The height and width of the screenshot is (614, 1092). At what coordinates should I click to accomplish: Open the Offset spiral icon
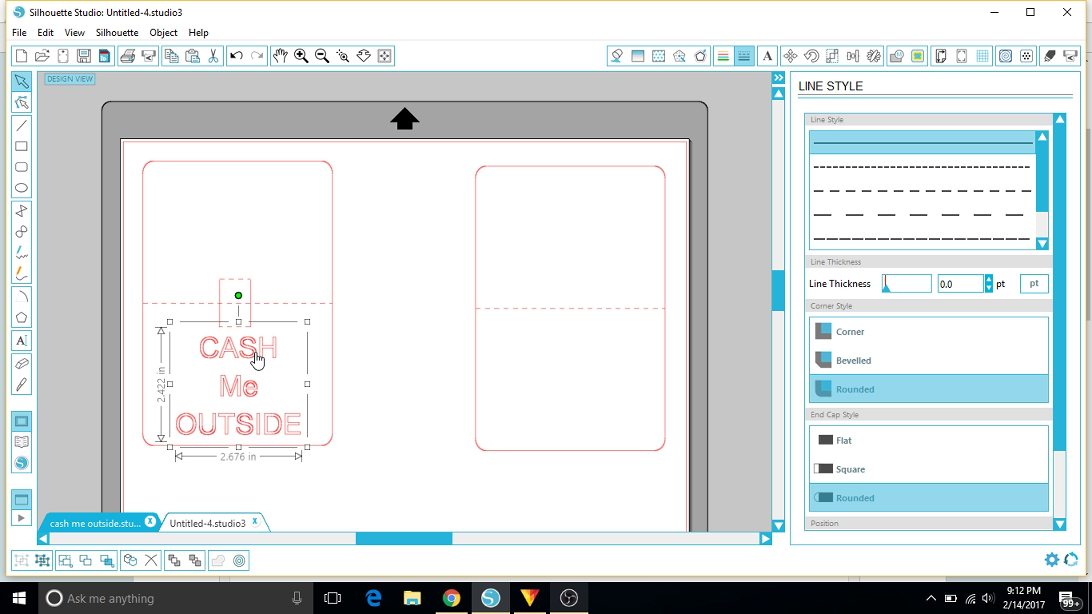click(x=1005, y=56)
